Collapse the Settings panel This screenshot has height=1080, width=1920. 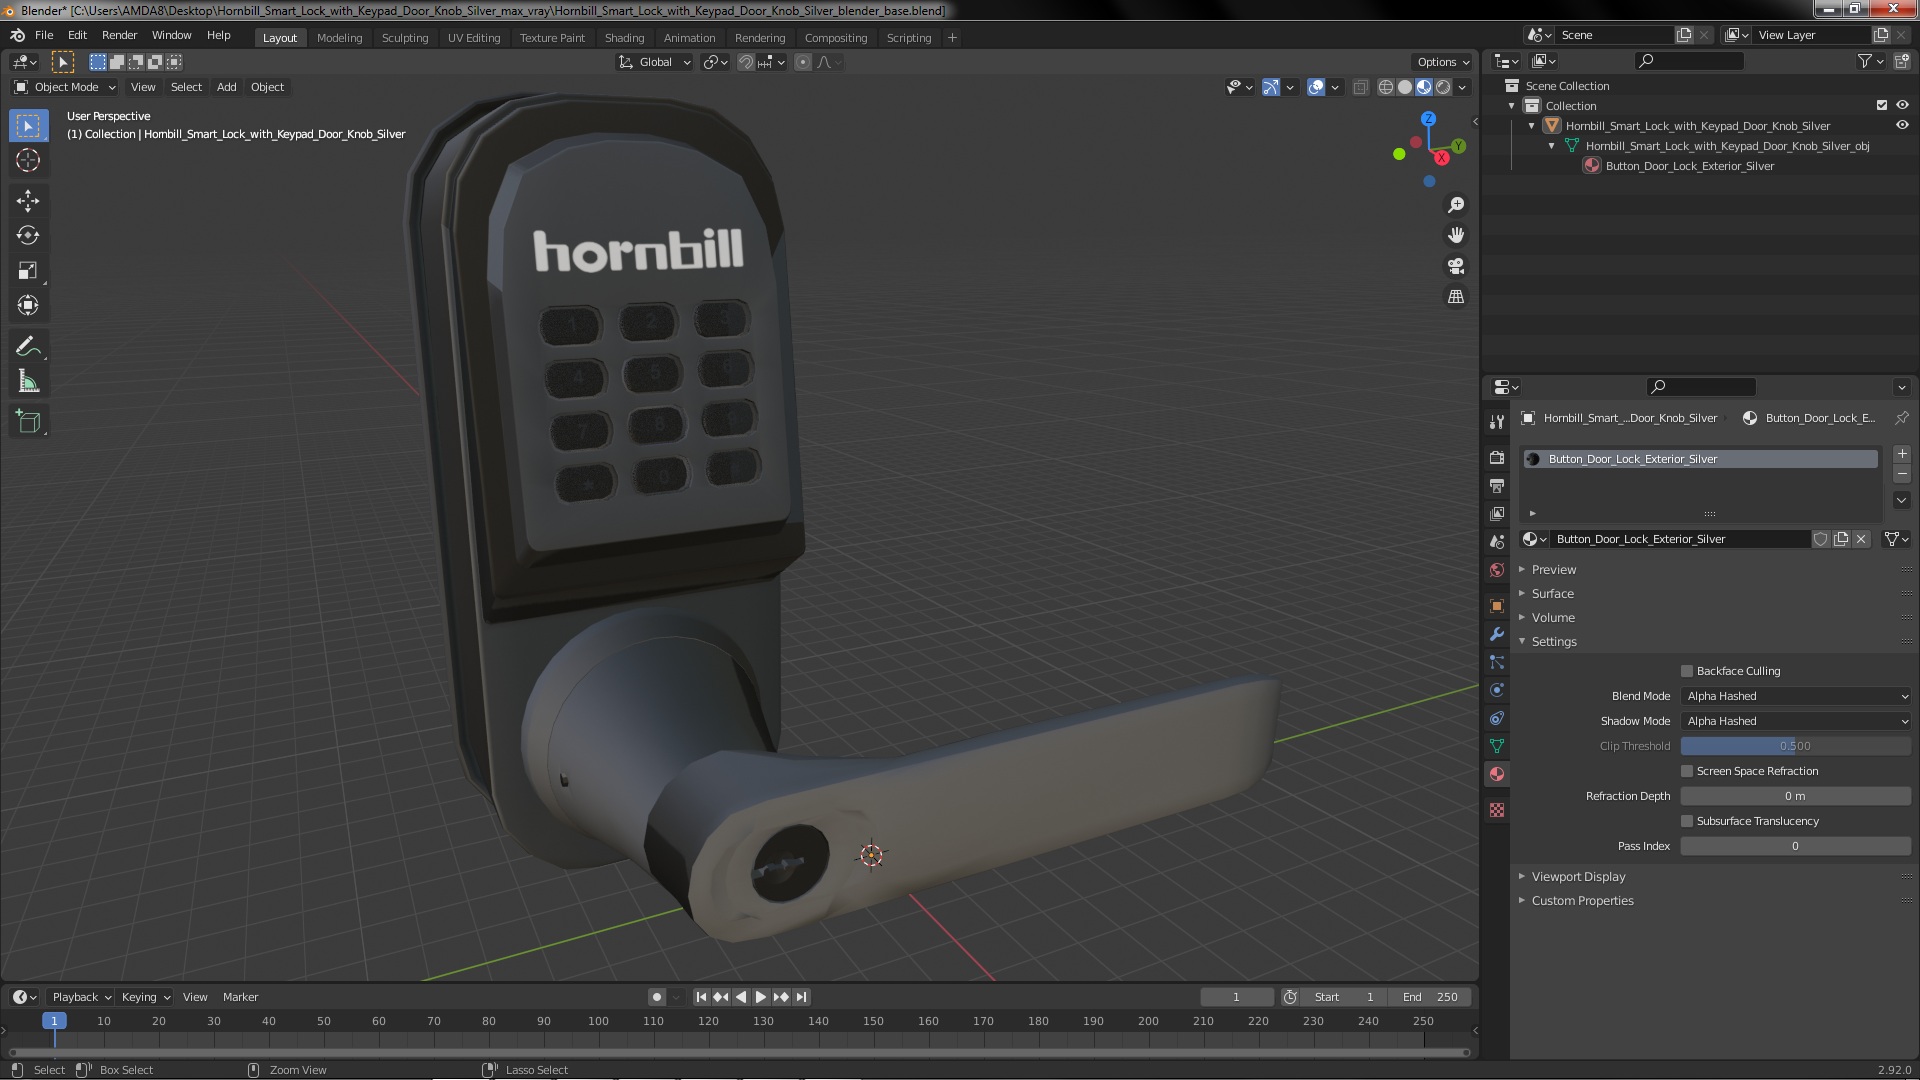[x=1553, y=642]
